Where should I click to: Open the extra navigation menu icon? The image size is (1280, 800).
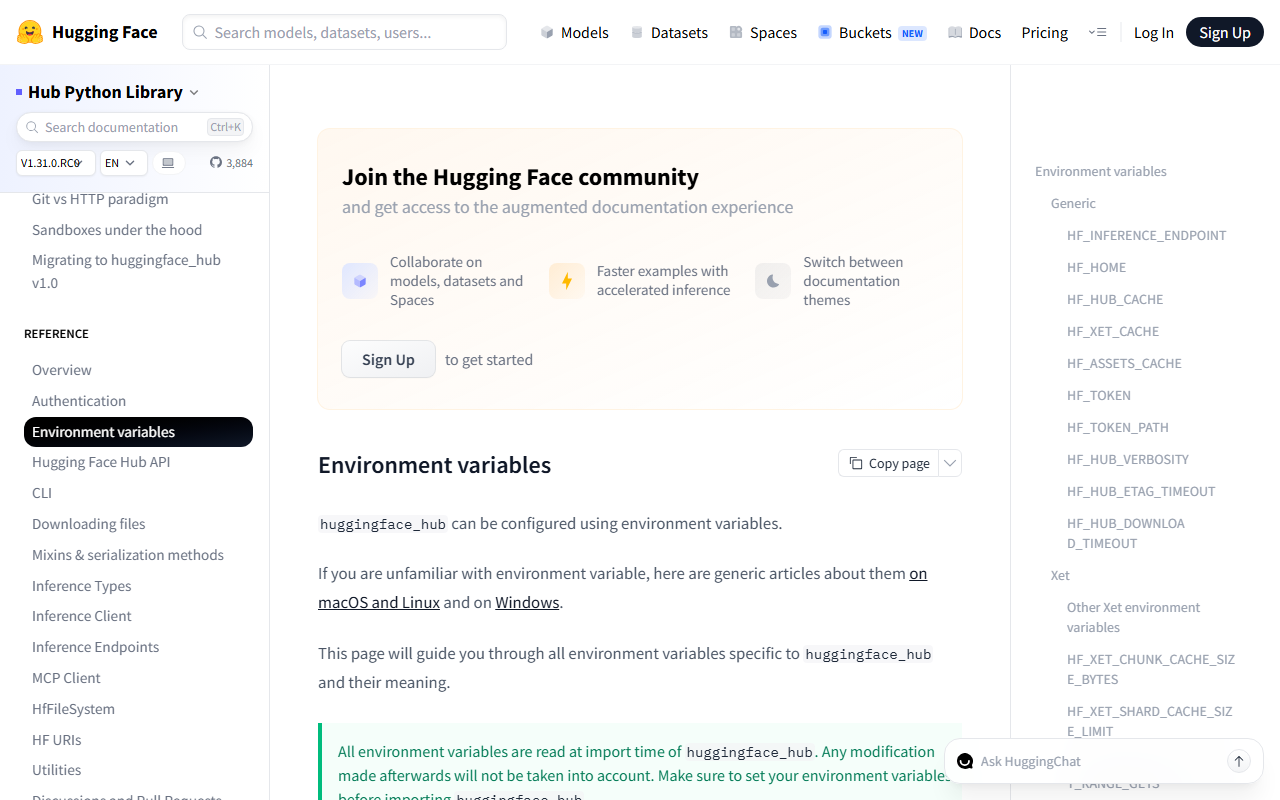1097,32
